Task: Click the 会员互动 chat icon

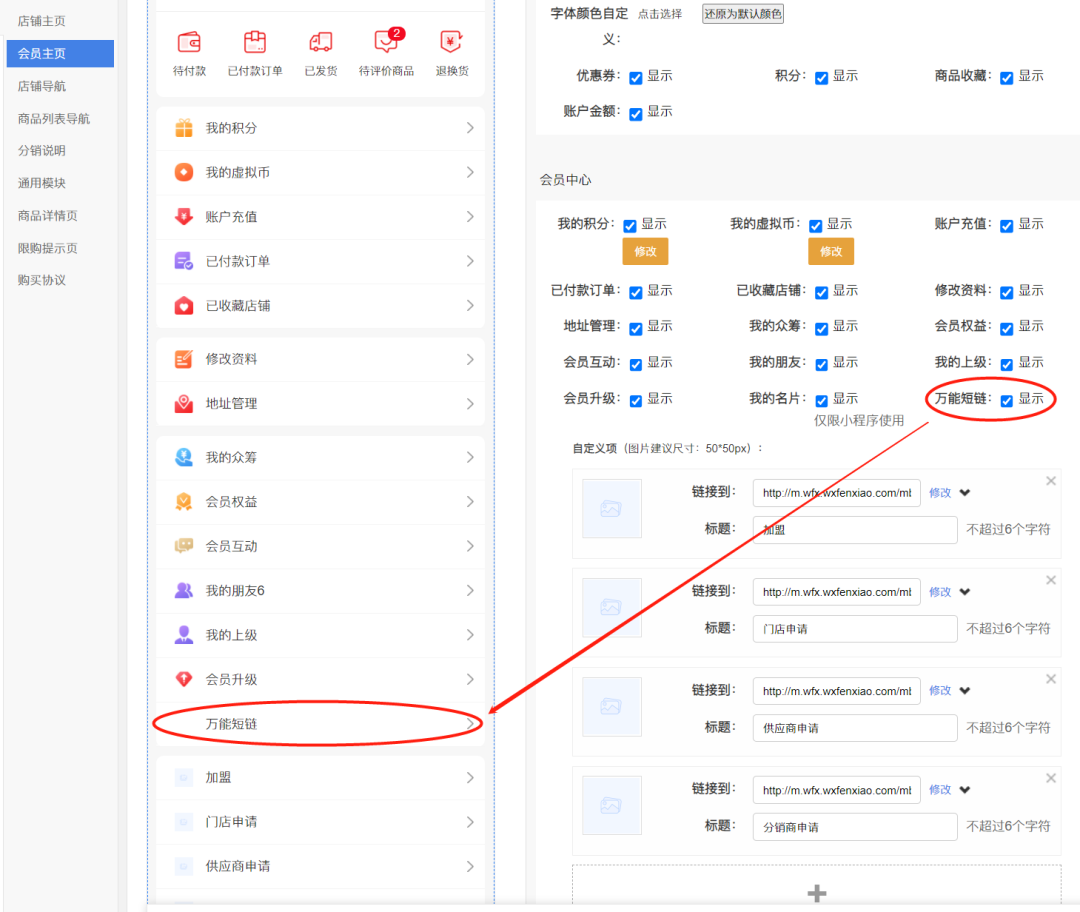Action: tap(184, 546)
